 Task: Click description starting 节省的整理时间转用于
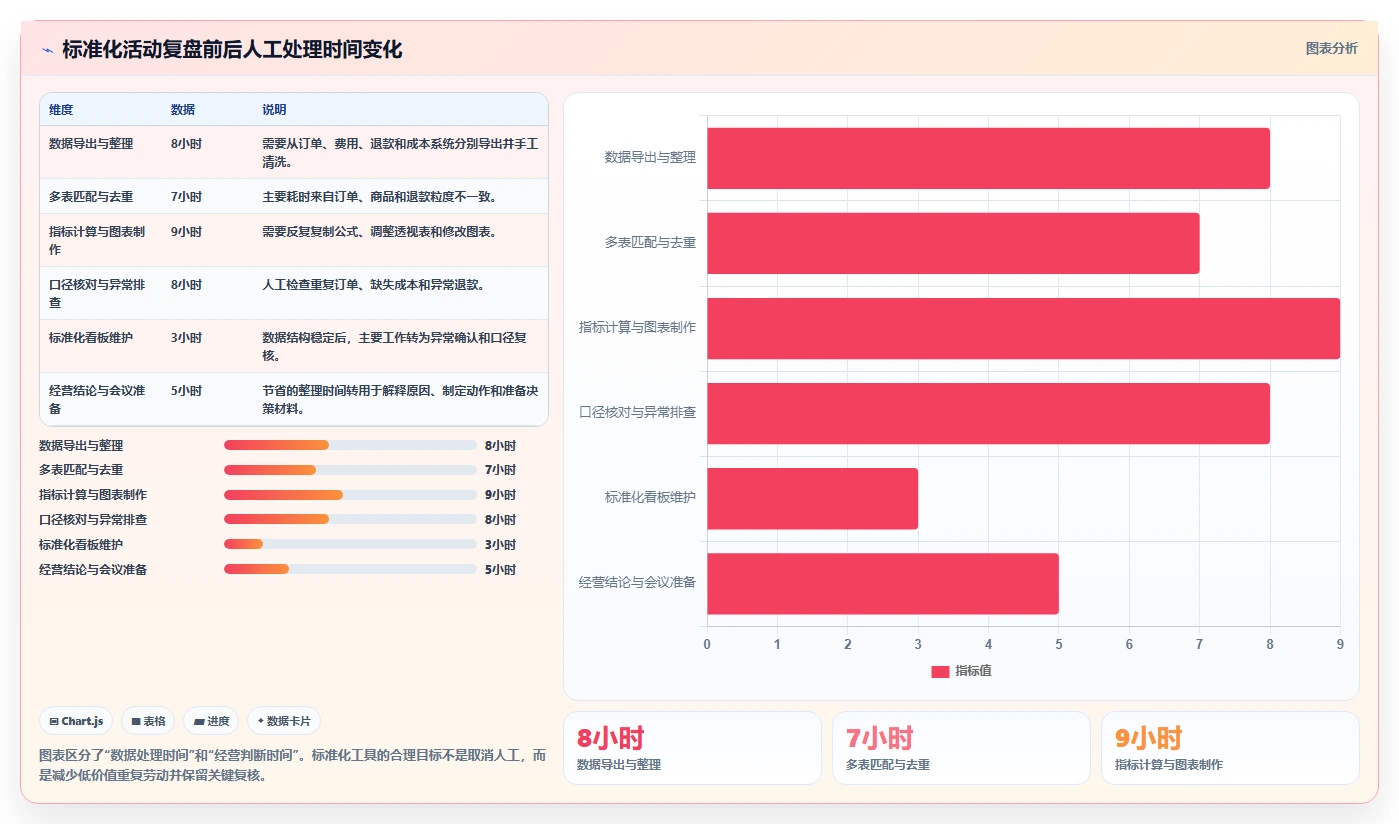400,399
